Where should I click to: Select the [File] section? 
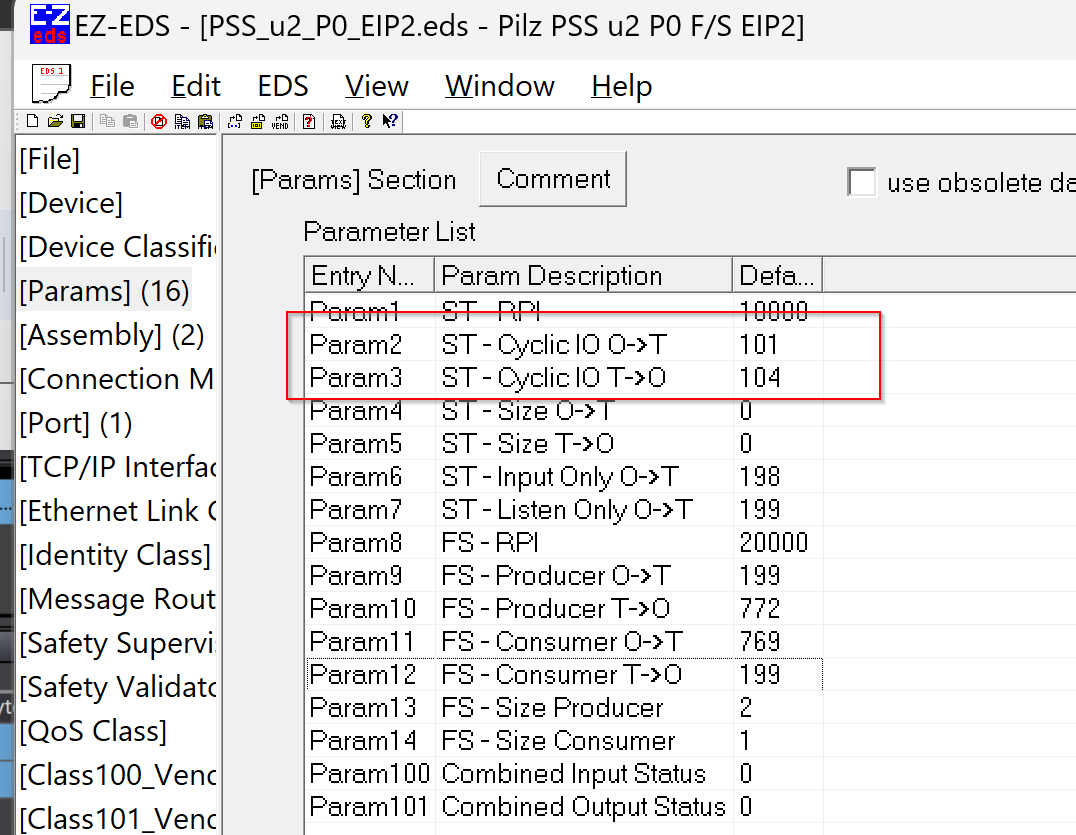point(49,159)
